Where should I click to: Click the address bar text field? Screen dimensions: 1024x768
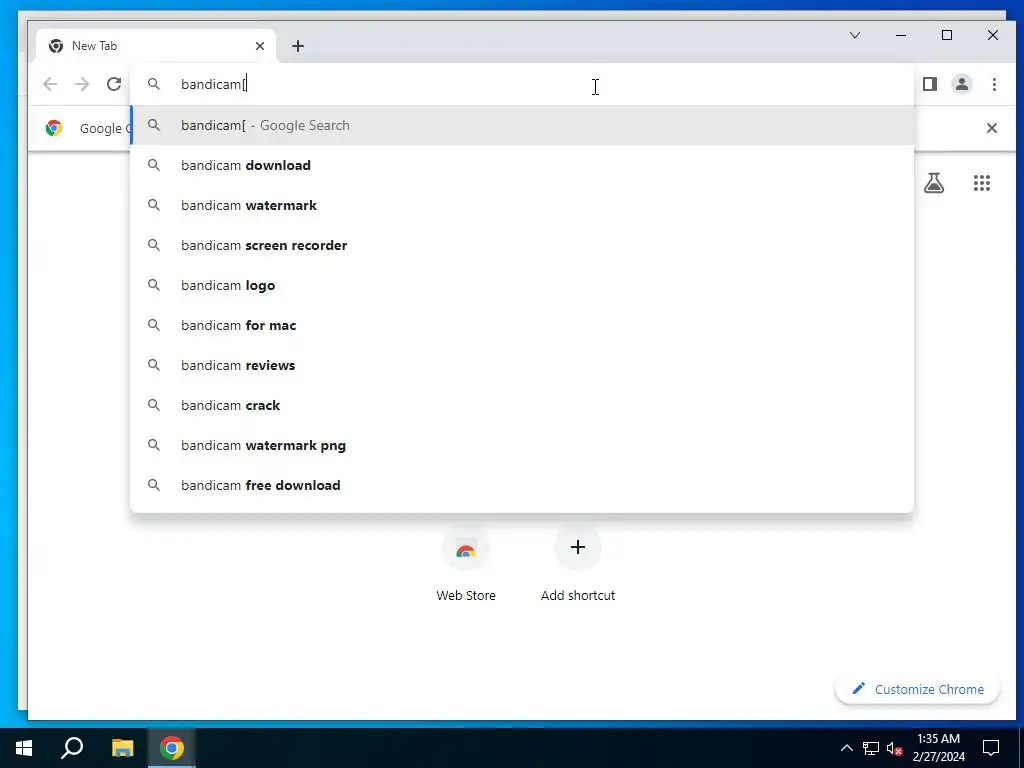(x=522, y=84)
